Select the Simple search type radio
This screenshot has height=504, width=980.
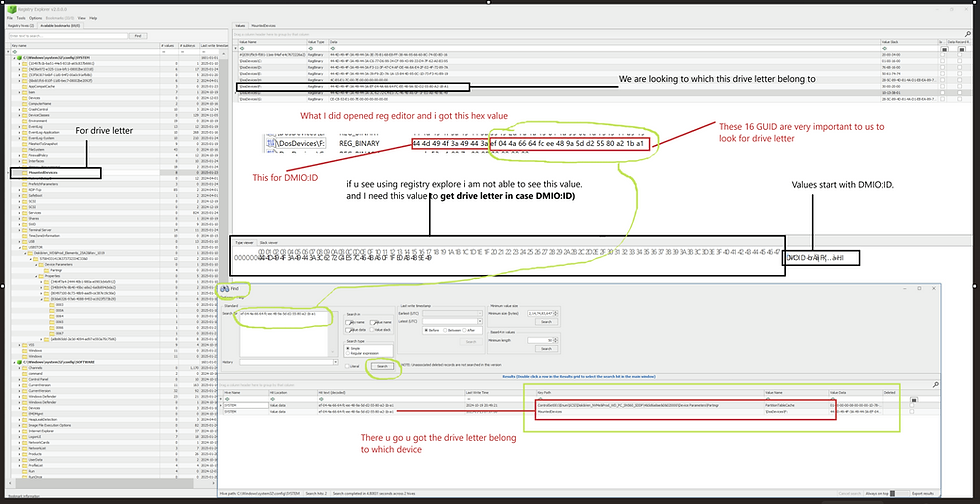click(348, 348)
